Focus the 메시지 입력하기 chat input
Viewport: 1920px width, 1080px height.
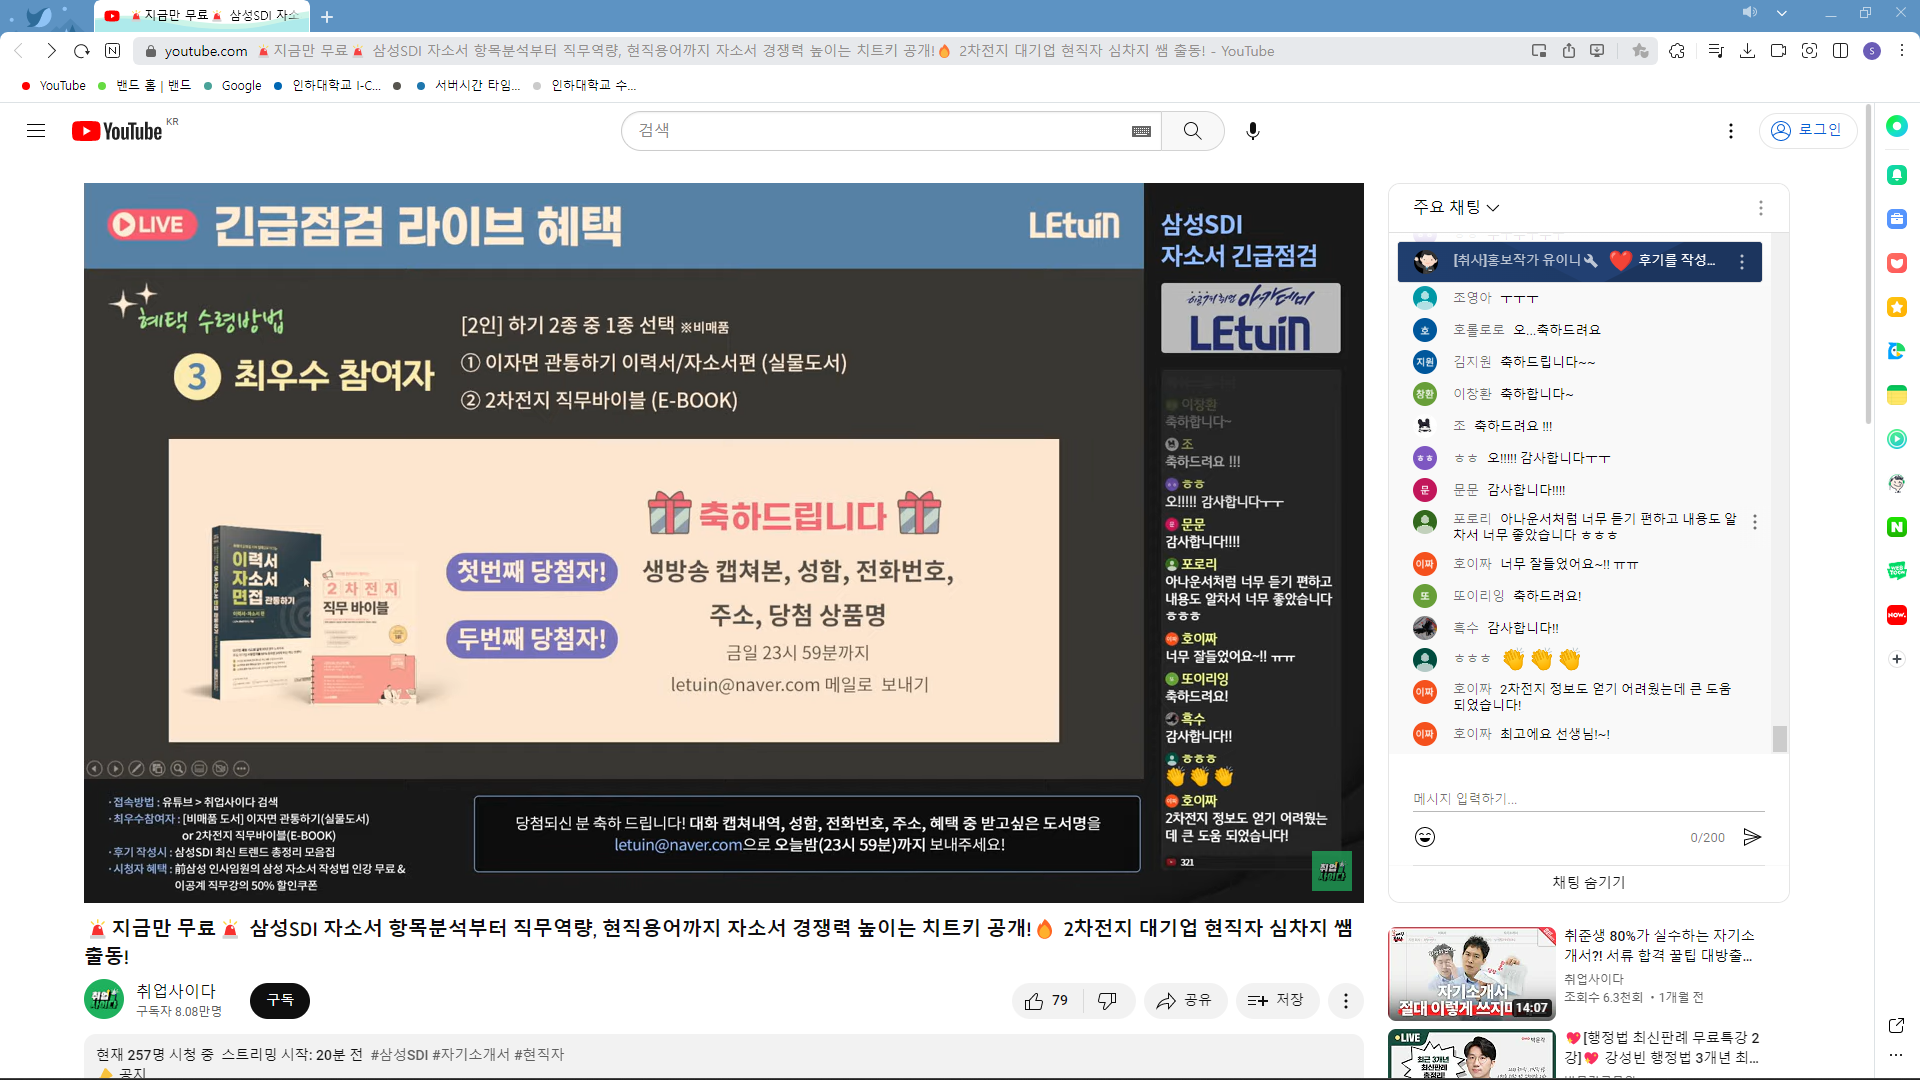[1588, 798]
